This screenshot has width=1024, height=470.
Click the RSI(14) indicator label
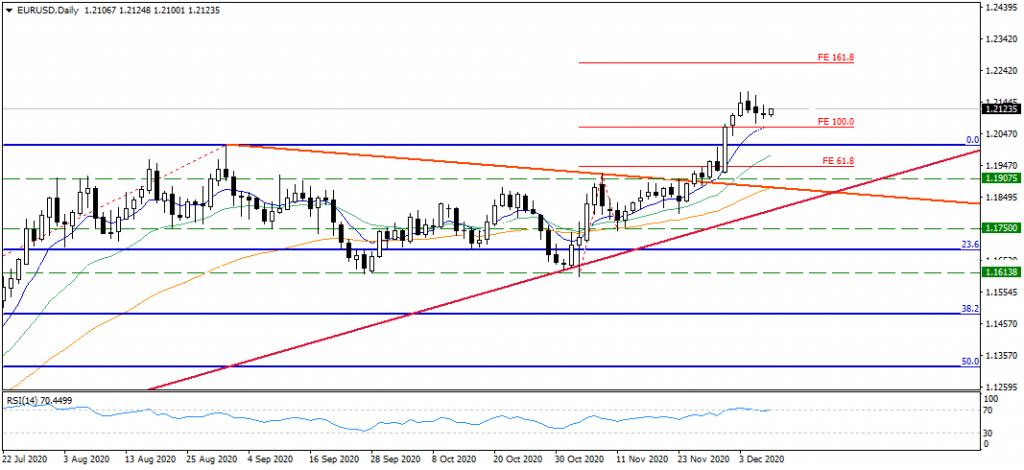(x=40, y=401)
